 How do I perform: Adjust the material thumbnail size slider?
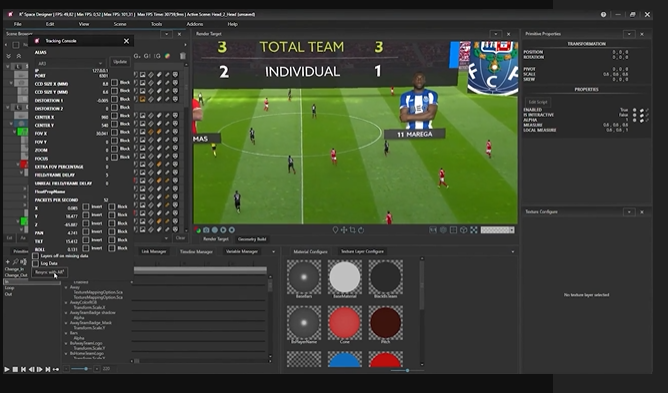(407, 370)
